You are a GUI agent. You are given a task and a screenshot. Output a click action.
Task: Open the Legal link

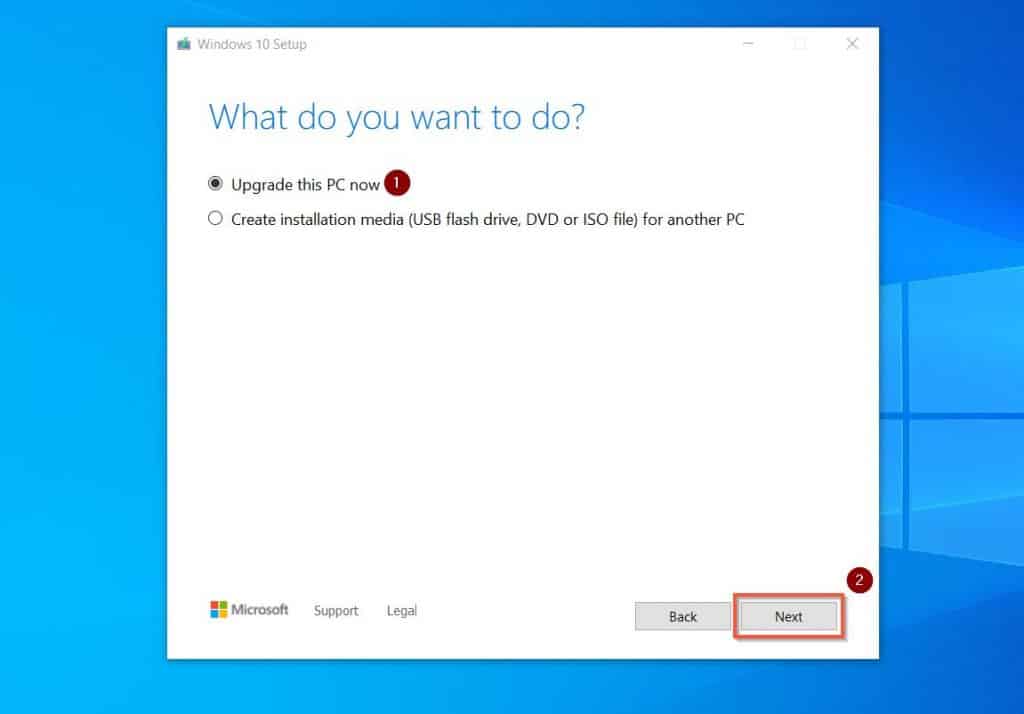[402, 610]
